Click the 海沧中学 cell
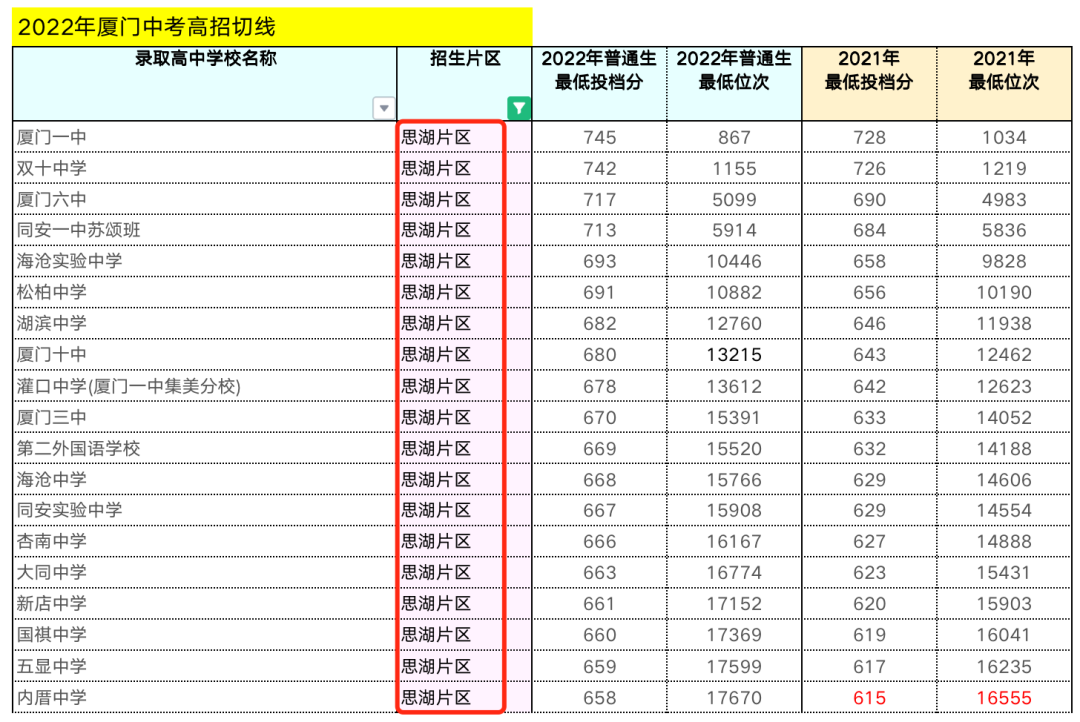 205,479
